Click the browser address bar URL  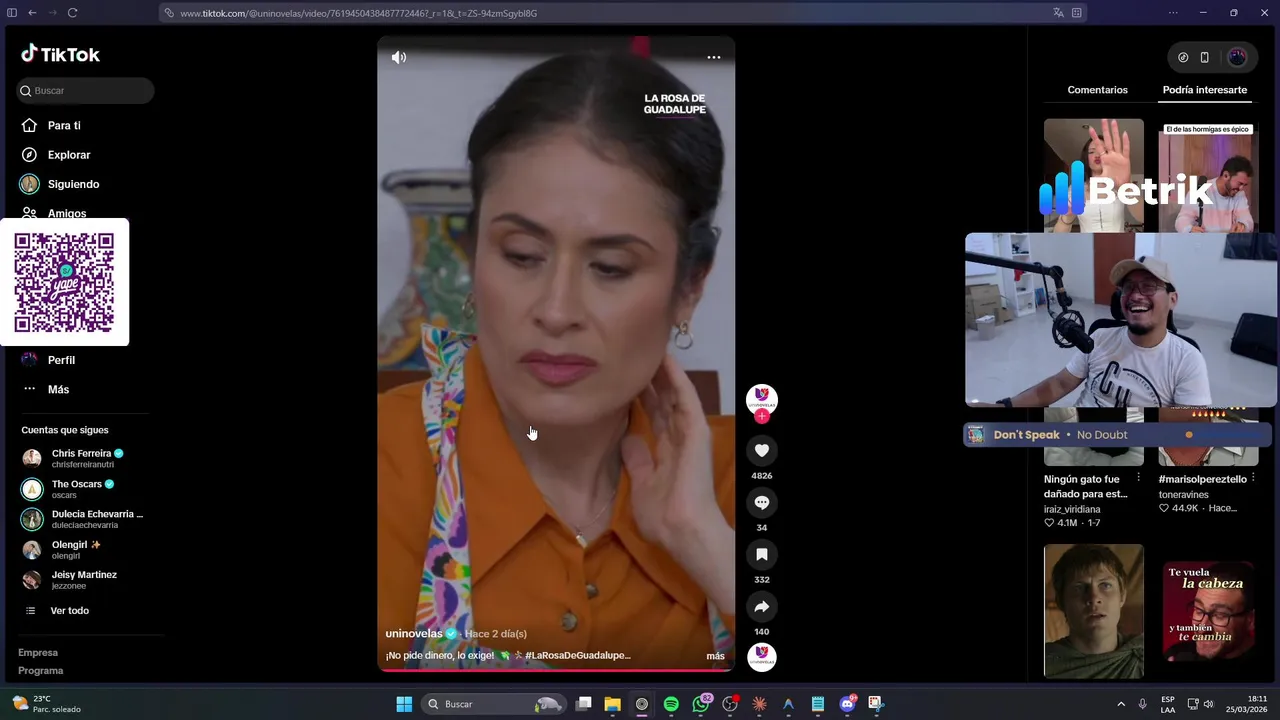359,13
